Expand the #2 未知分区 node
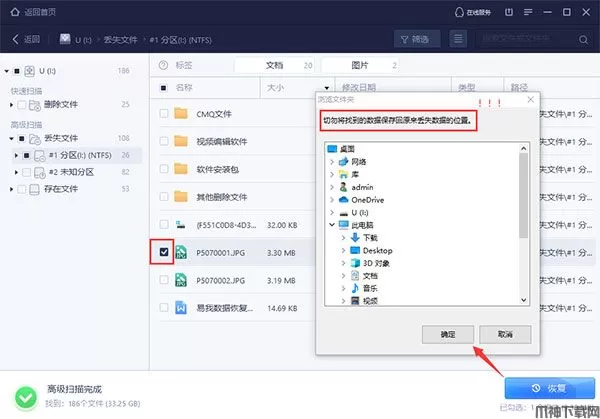 click(16, 172)
